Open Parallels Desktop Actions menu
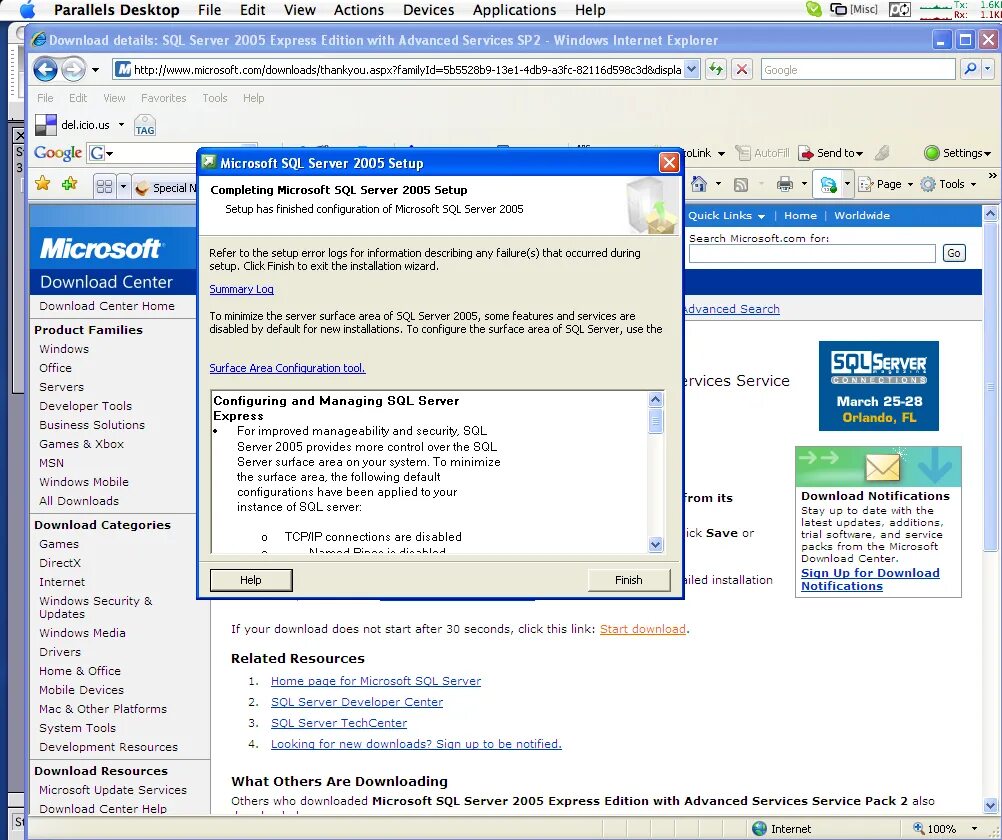This screenshot has width=1002, height=840. pyautogui.click(x=359, y=10)
